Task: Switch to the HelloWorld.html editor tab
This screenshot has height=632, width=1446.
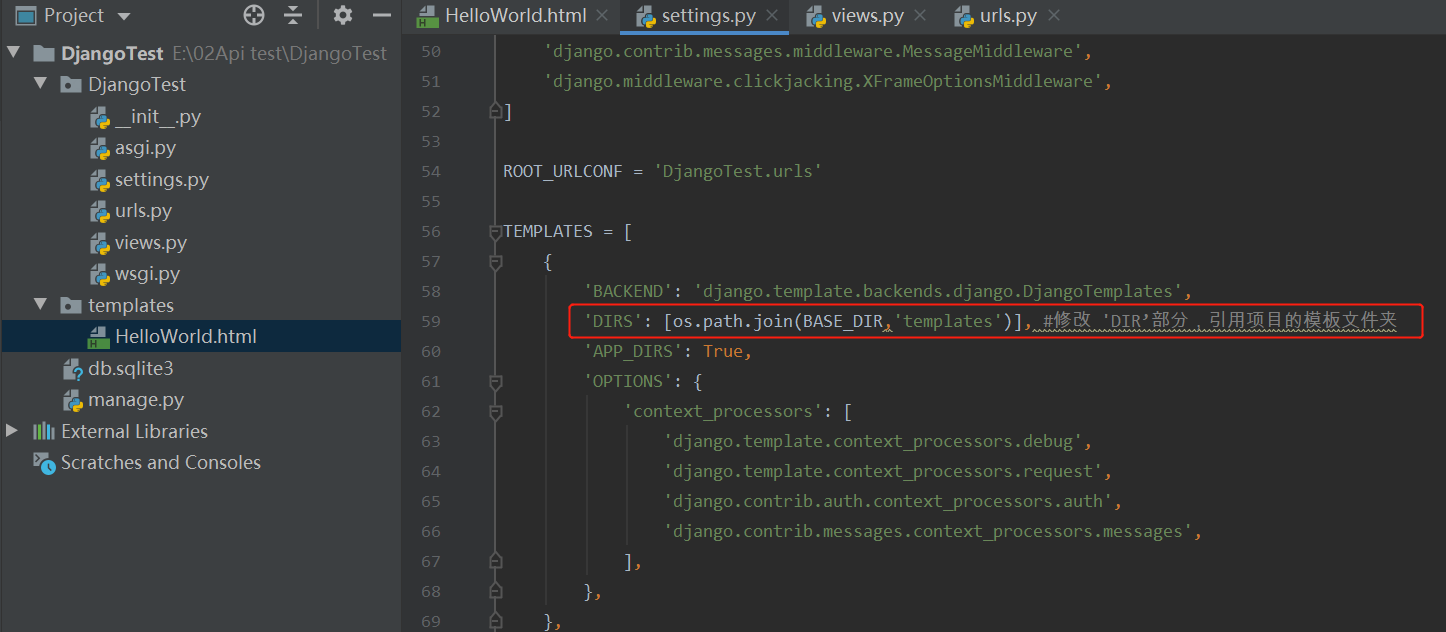Action: pos(516,16)
